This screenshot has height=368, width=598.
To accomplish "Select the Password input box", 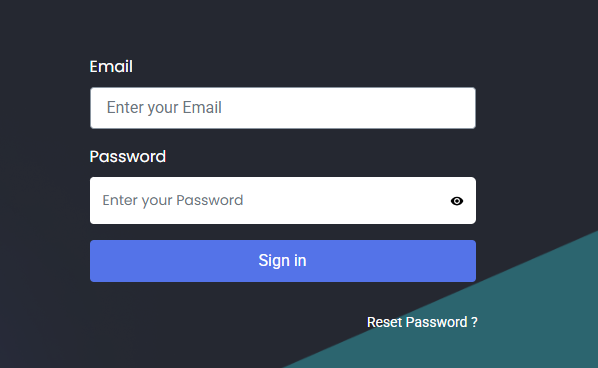I will click(x=283, y=201).
